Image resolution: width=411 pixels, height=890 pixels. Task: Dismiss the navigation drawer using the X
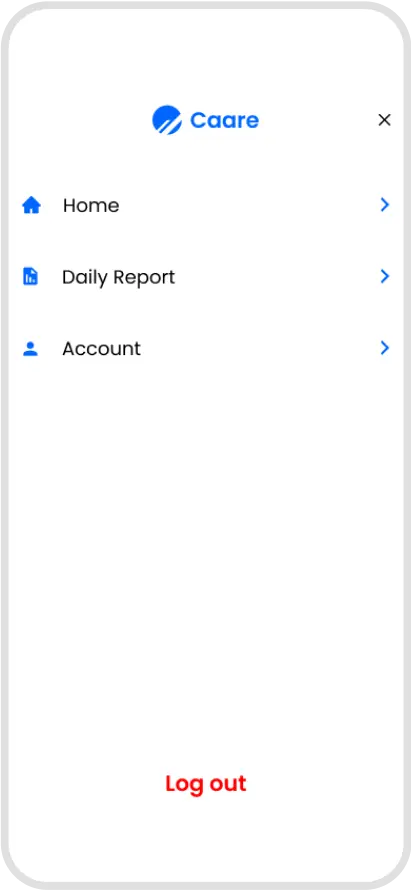pos(384,120)
